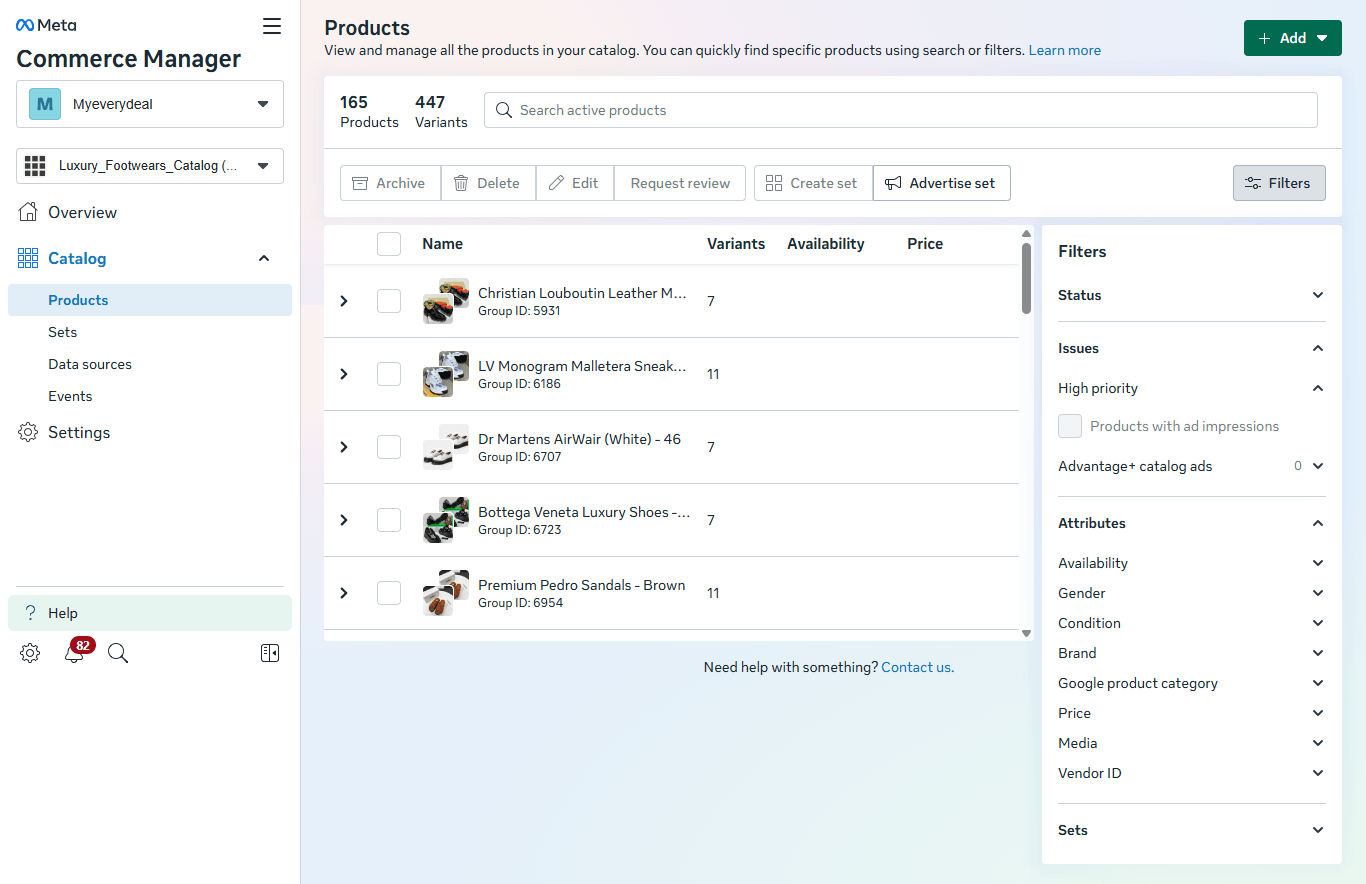This screenshot has height=884, width=1366.
Task: Collapse the Catalog section chevron
Action: click(264, 258)
